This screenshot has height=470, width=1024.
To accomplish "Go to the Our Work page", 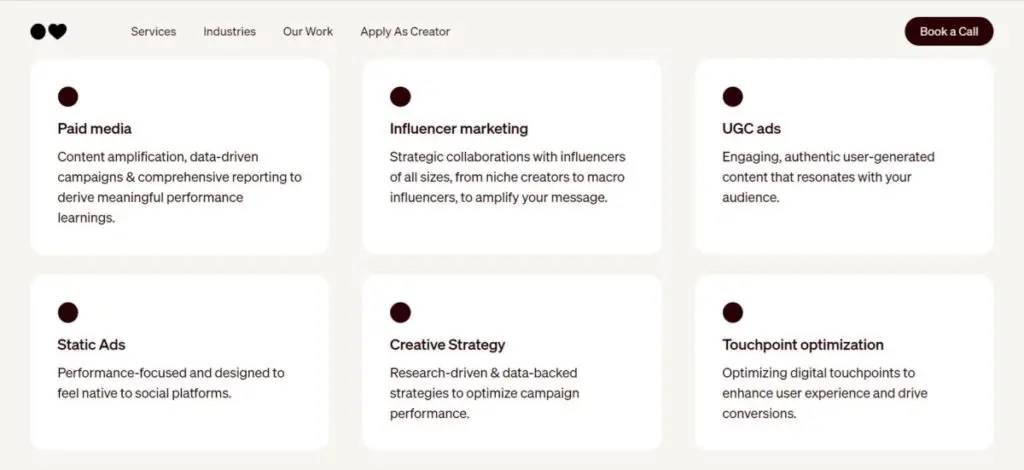I will click(x=308, y=31).
